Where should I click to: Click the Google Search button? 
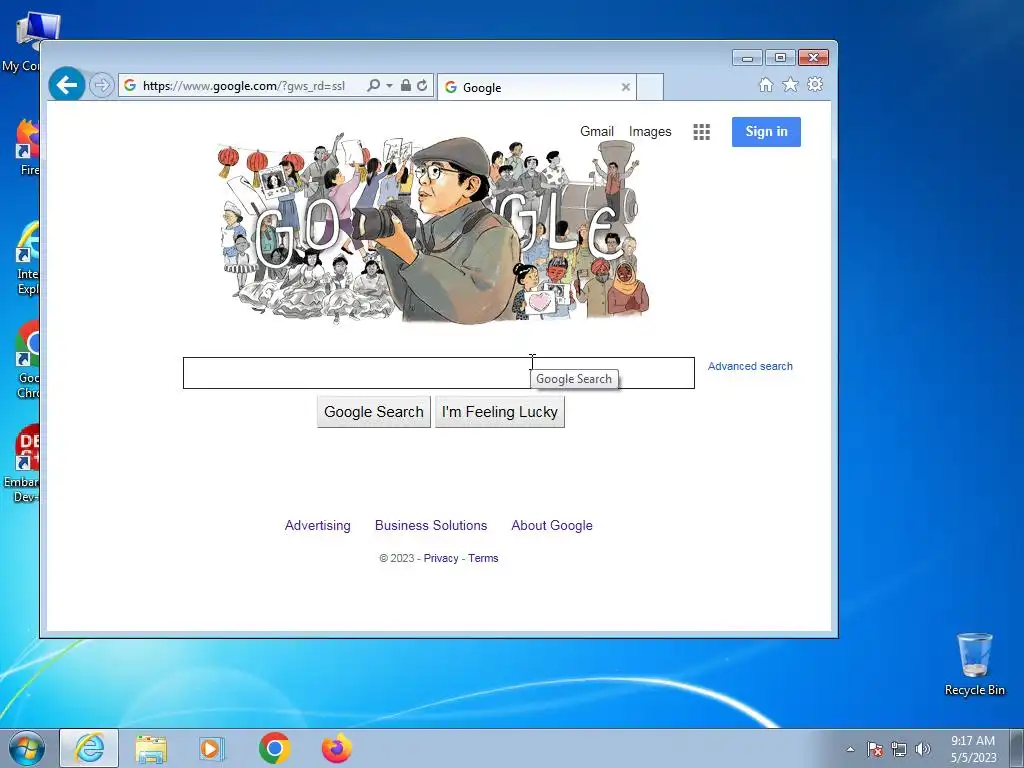click(374, 412)
